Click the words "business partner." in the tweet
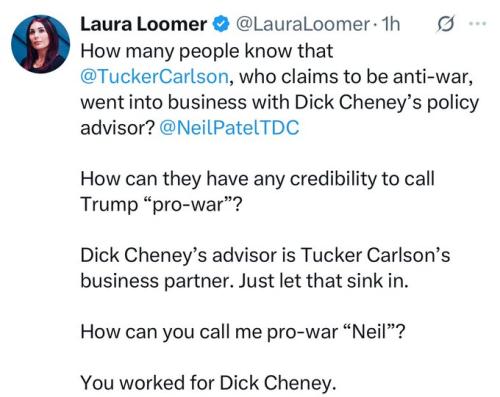500x397 pixels. coord(158,281)
